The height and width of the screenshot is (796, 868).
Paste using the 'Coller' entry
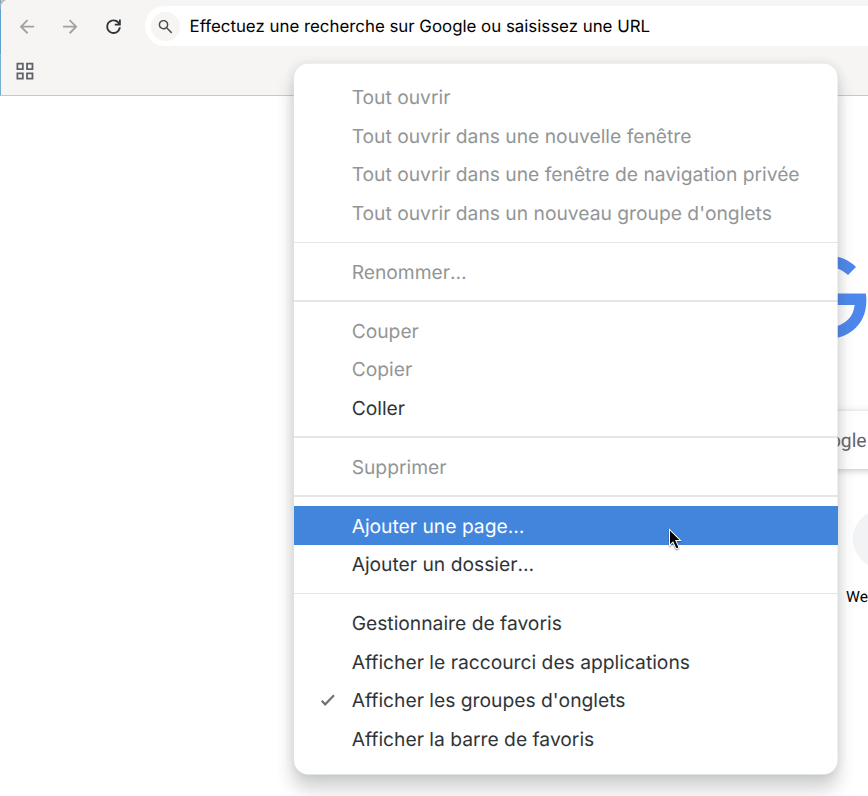378,408
